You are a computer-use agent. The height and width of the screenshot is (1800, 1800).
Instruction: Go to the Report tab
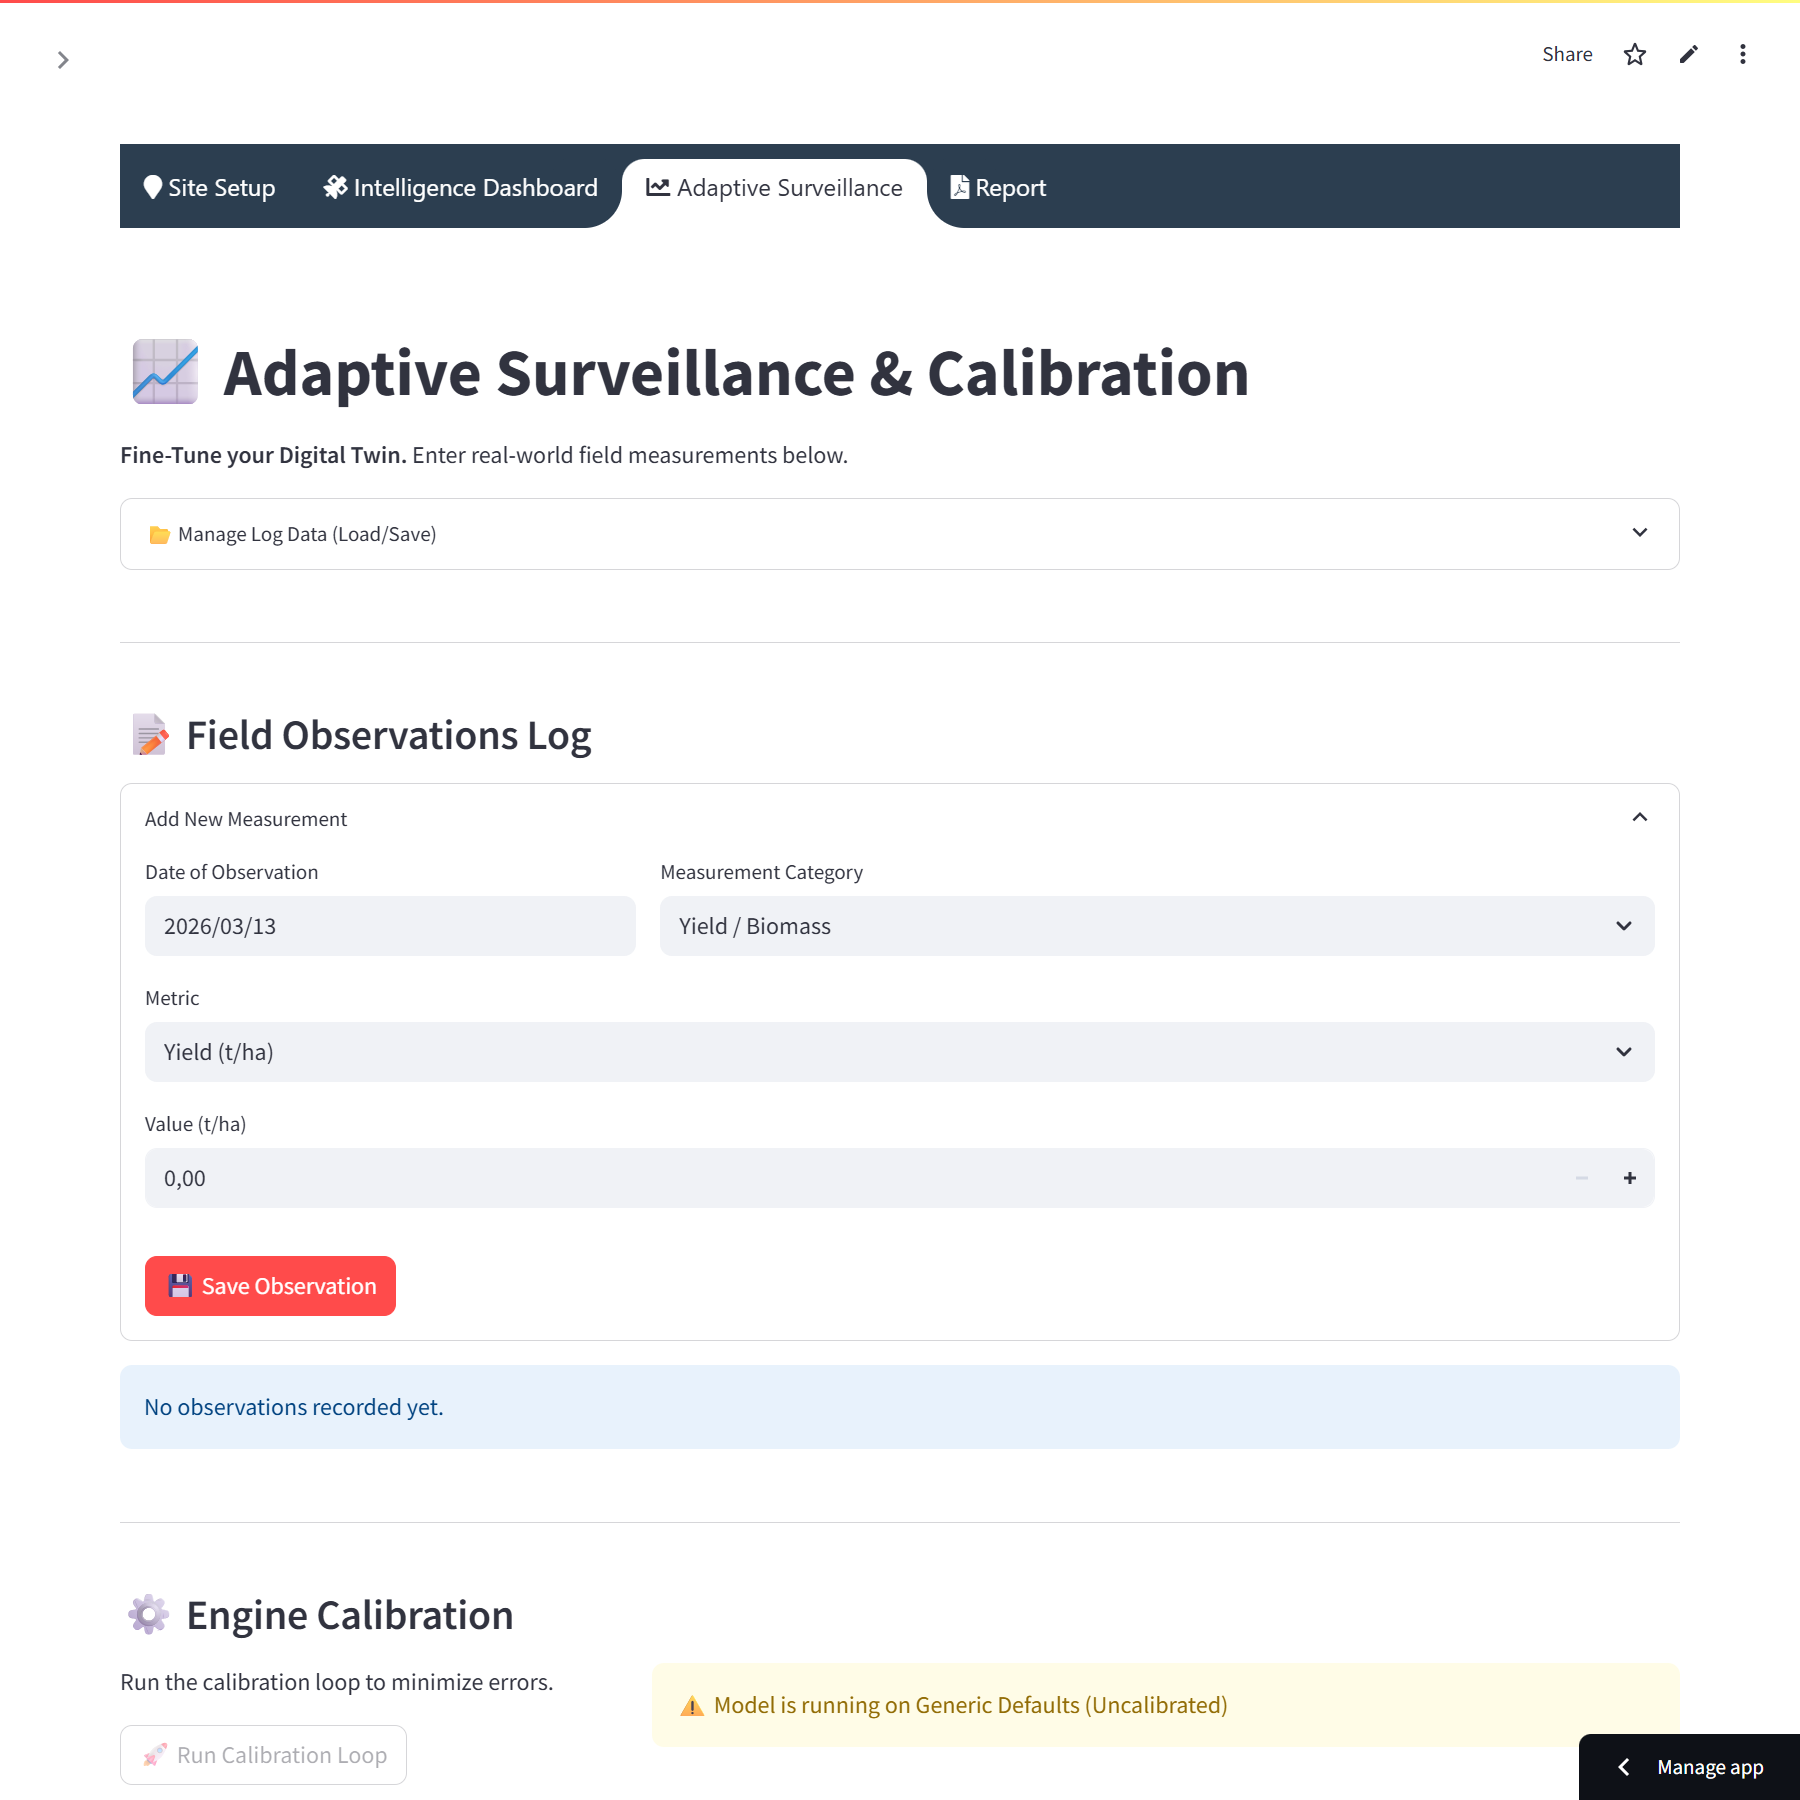coord(998,188)
